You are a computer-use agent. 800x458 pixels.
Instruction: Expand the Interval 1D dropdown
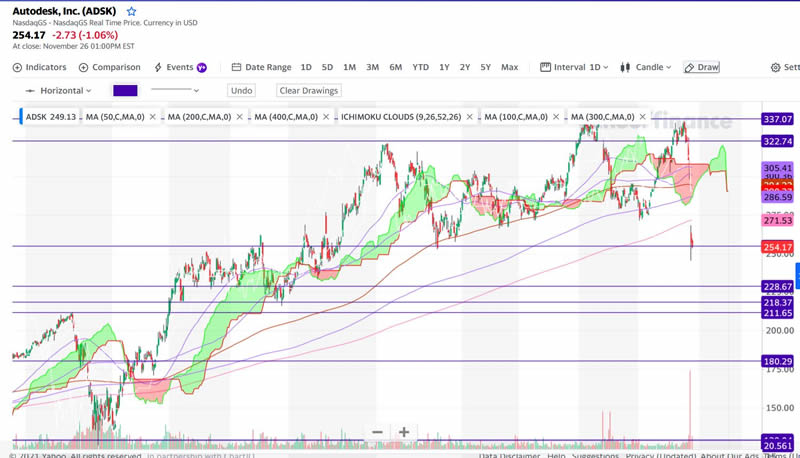pos(574,67)
